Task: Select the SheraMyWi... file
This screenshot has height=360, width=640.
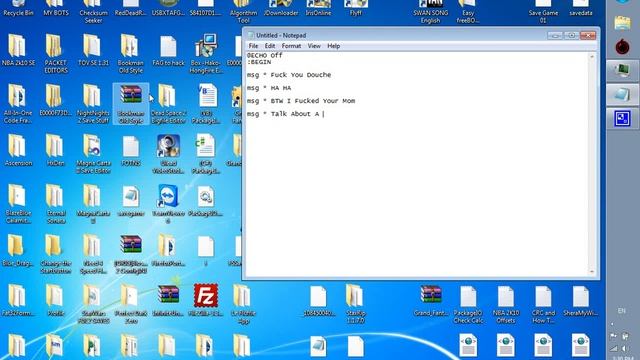Action: click(580, 300)
